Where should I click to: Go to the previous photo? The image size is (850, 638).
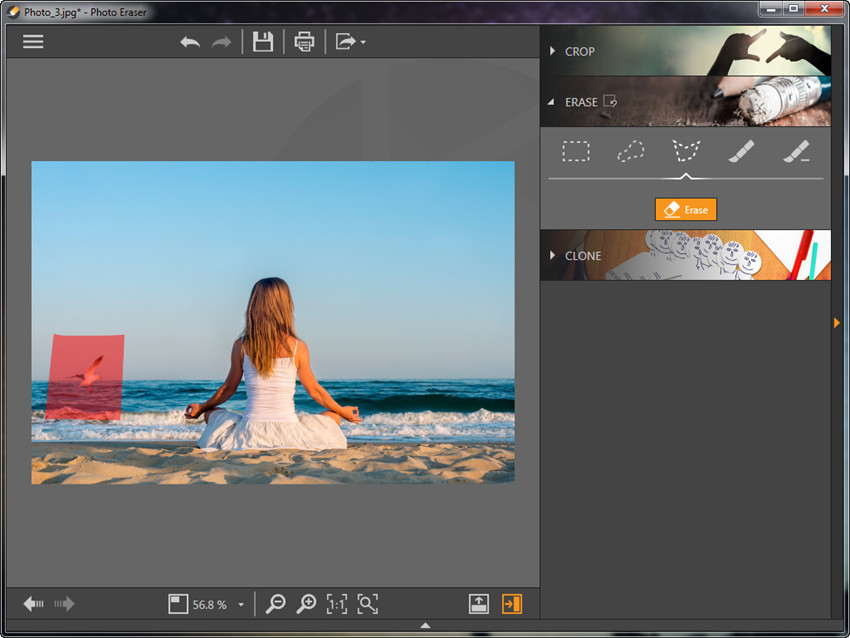click(x=34, y=603)
